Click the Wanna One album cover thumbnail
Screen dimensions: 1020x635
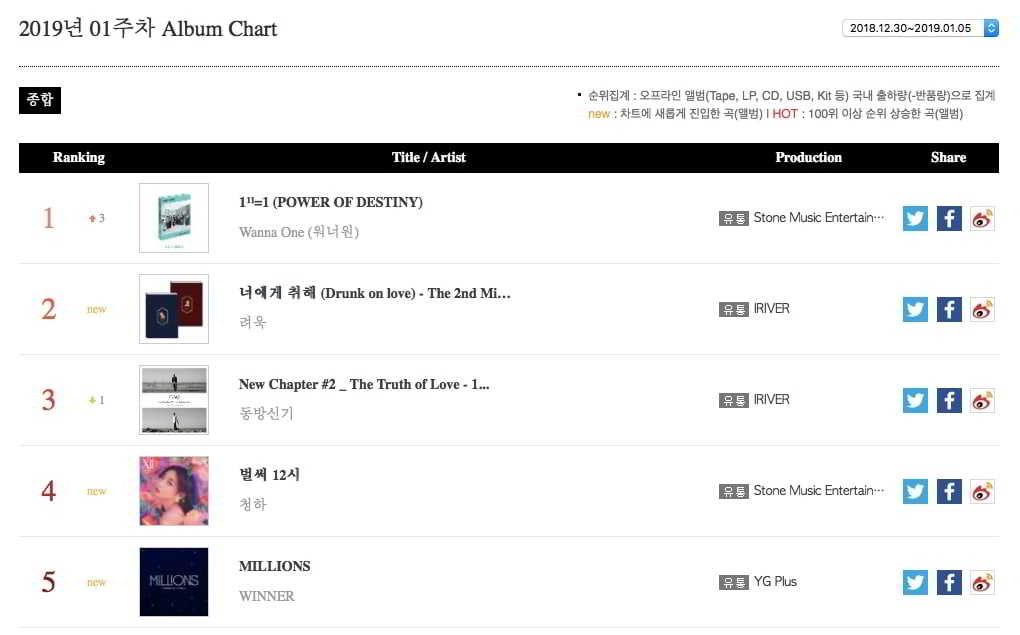174,218
